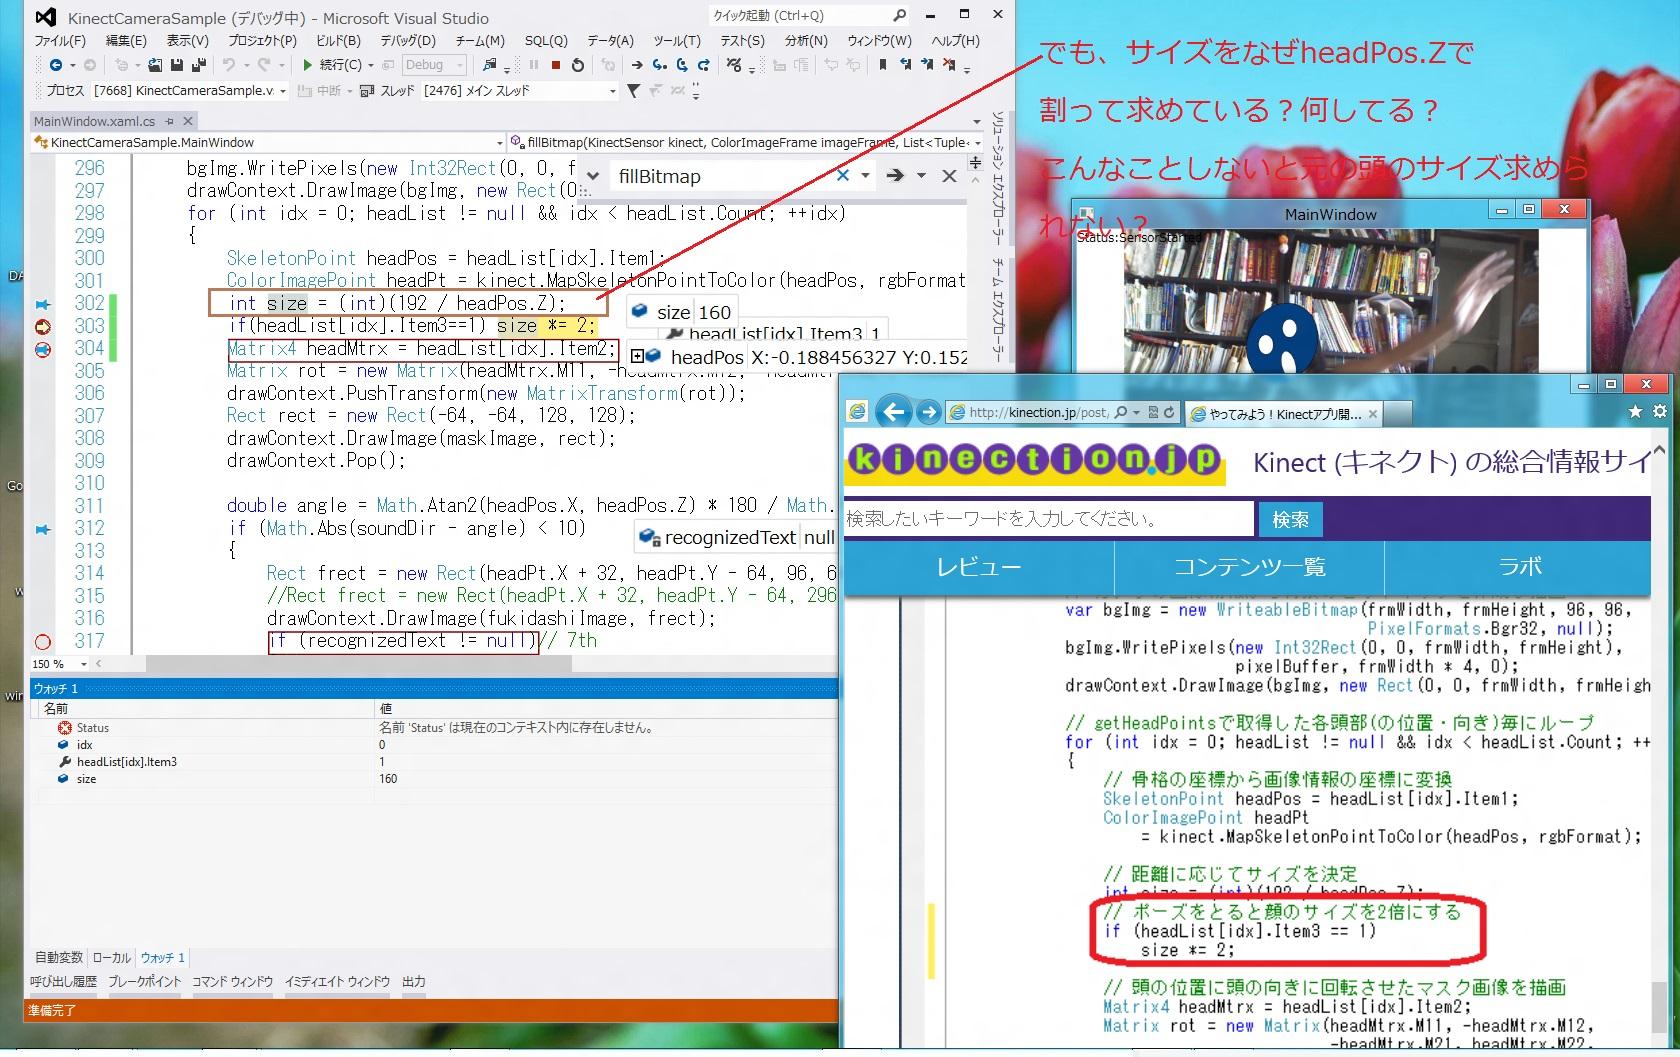The width and height of the screenshot is (1680, 1057).
Task: Open browser favorites star icon
Action: 1635,411
